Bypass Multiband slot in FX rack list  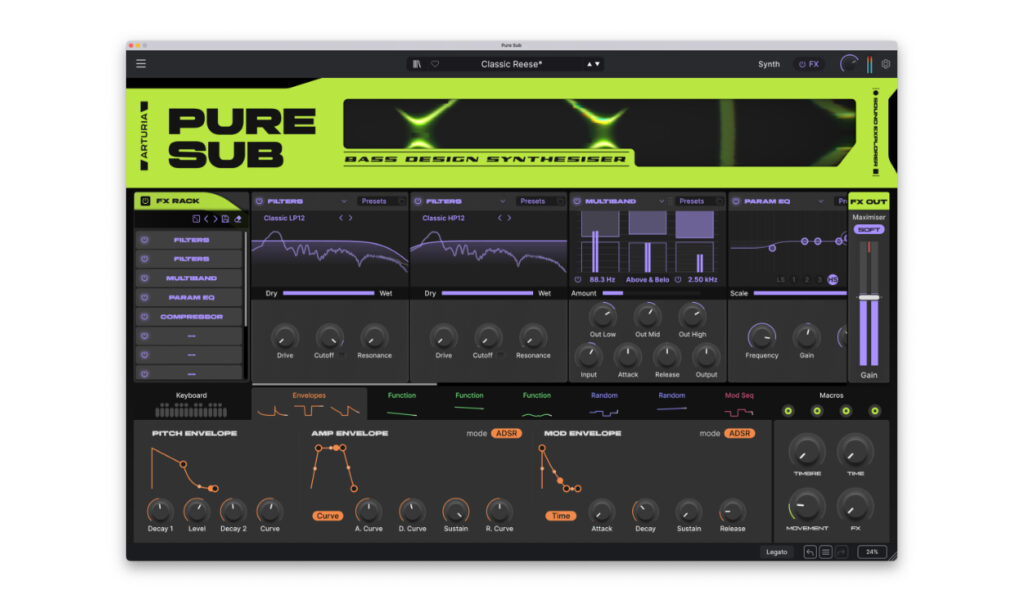point(144,278)
